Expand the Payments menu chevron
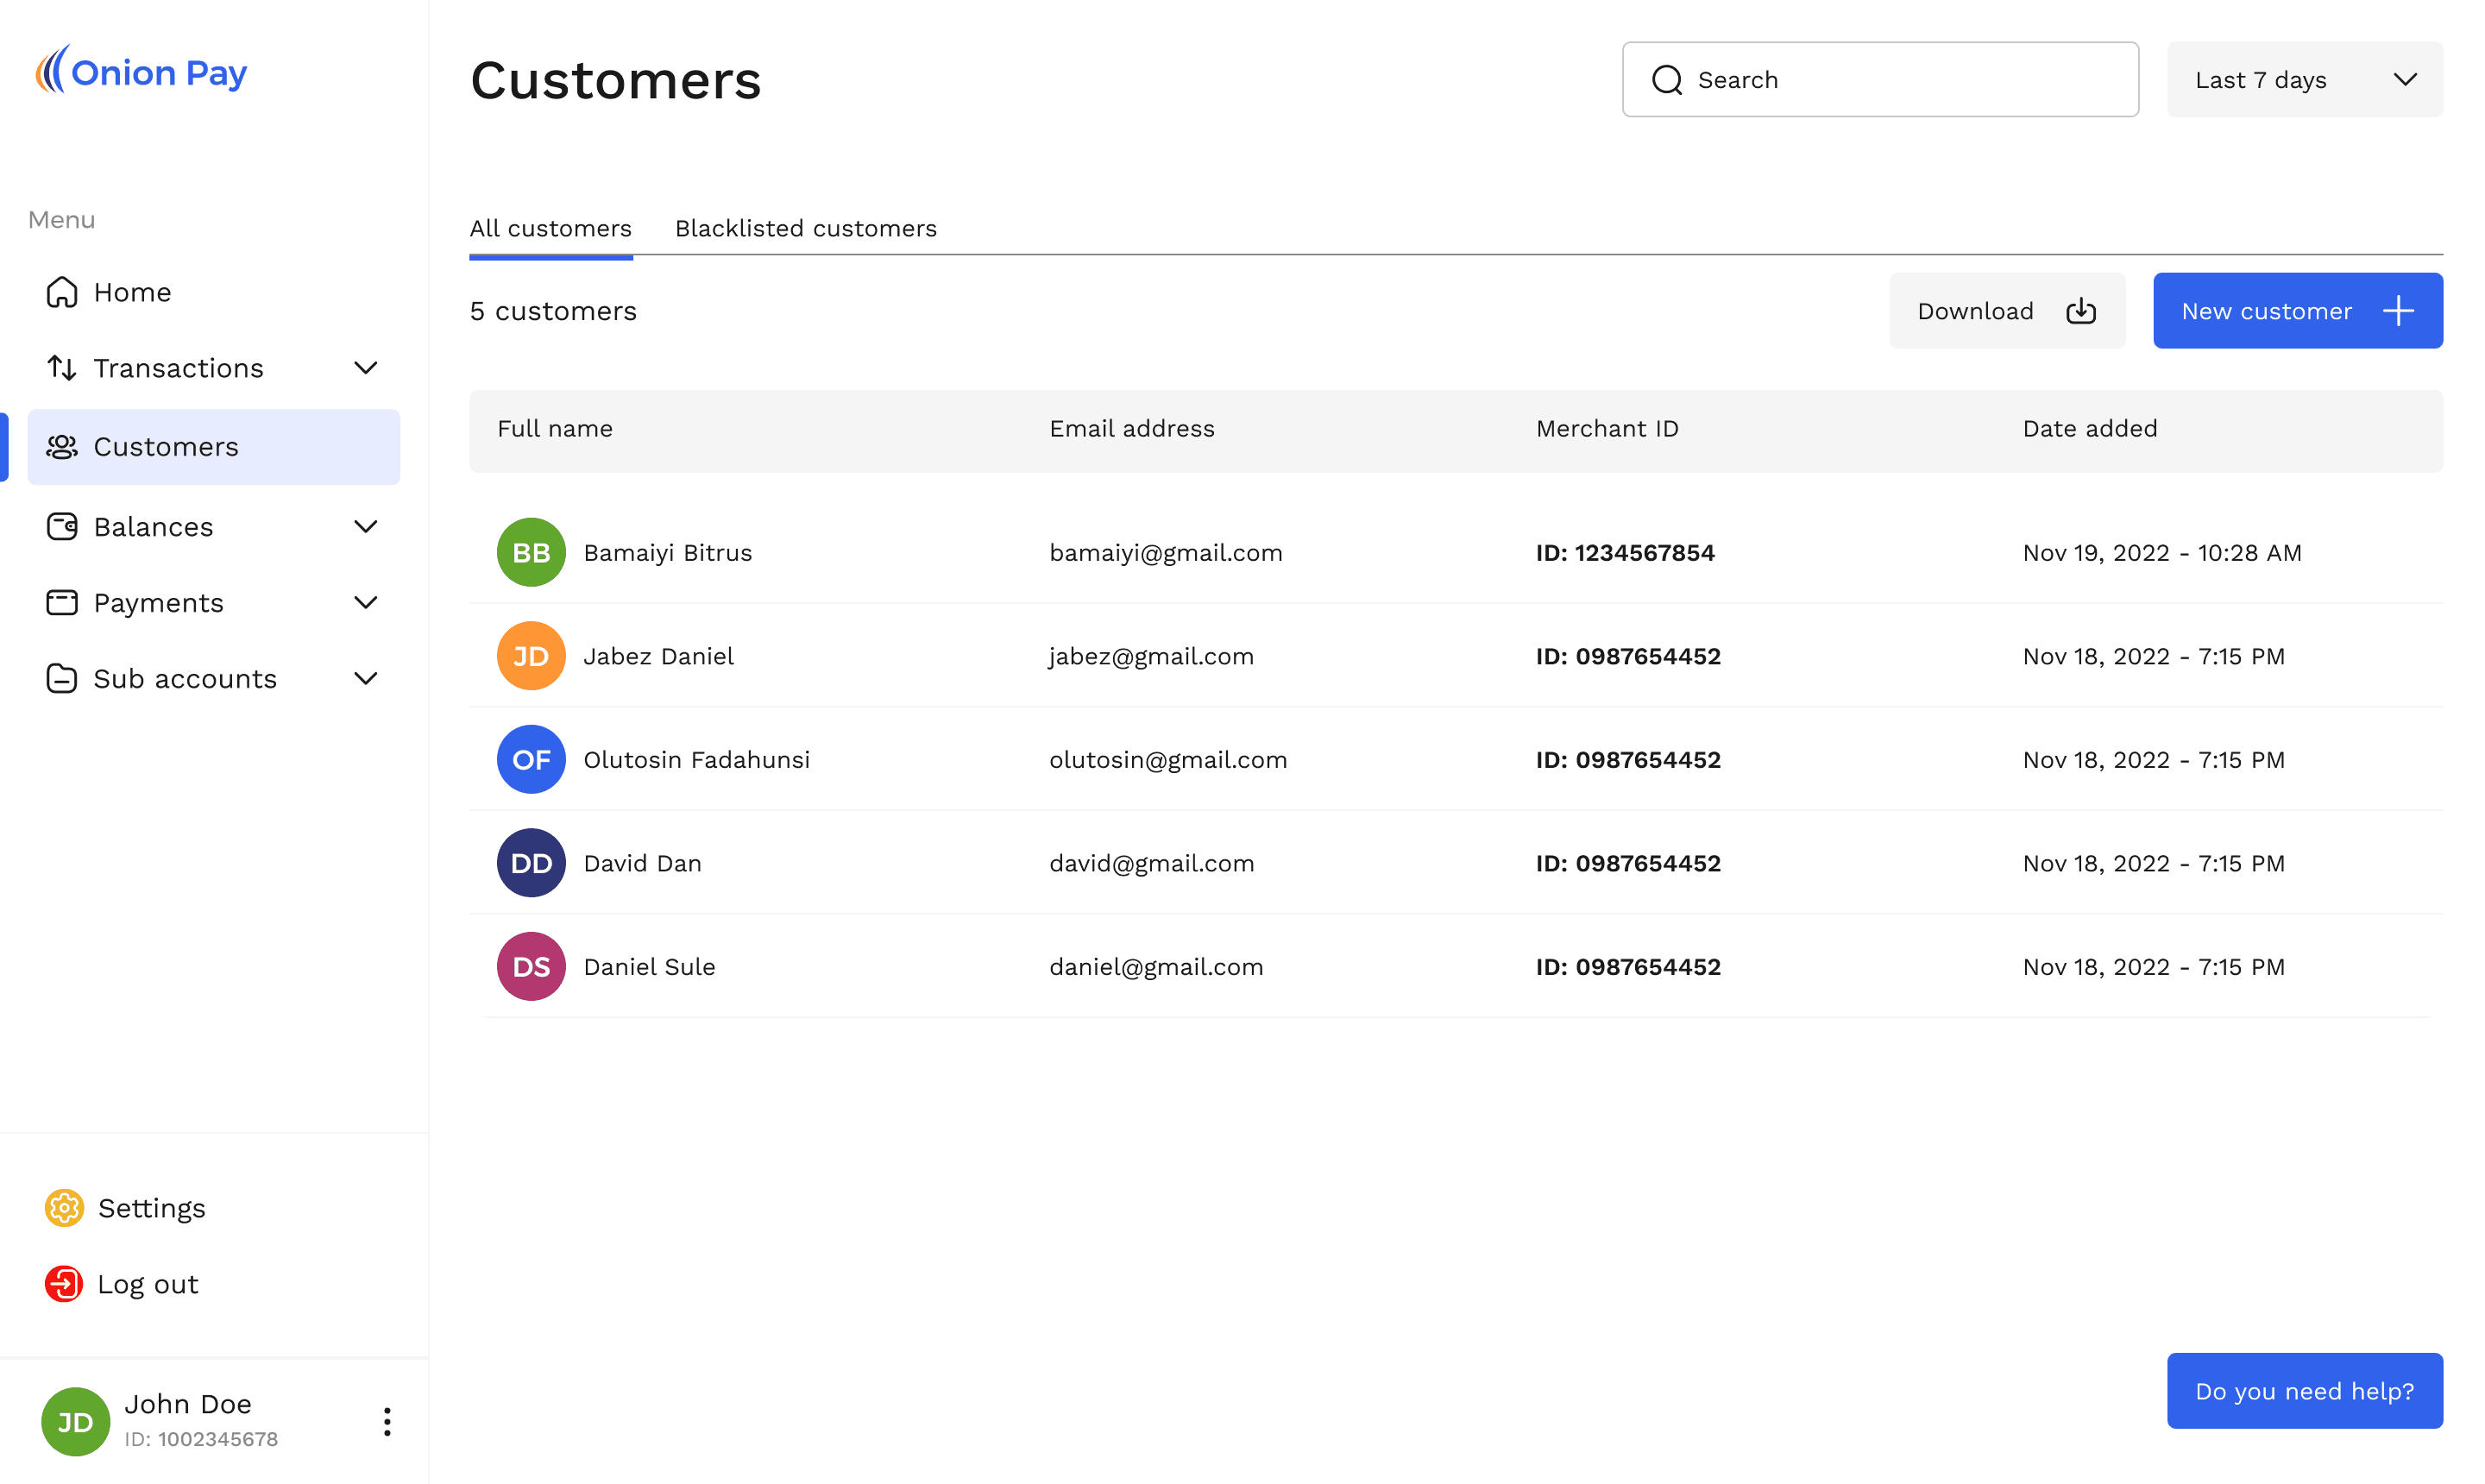 366,602
